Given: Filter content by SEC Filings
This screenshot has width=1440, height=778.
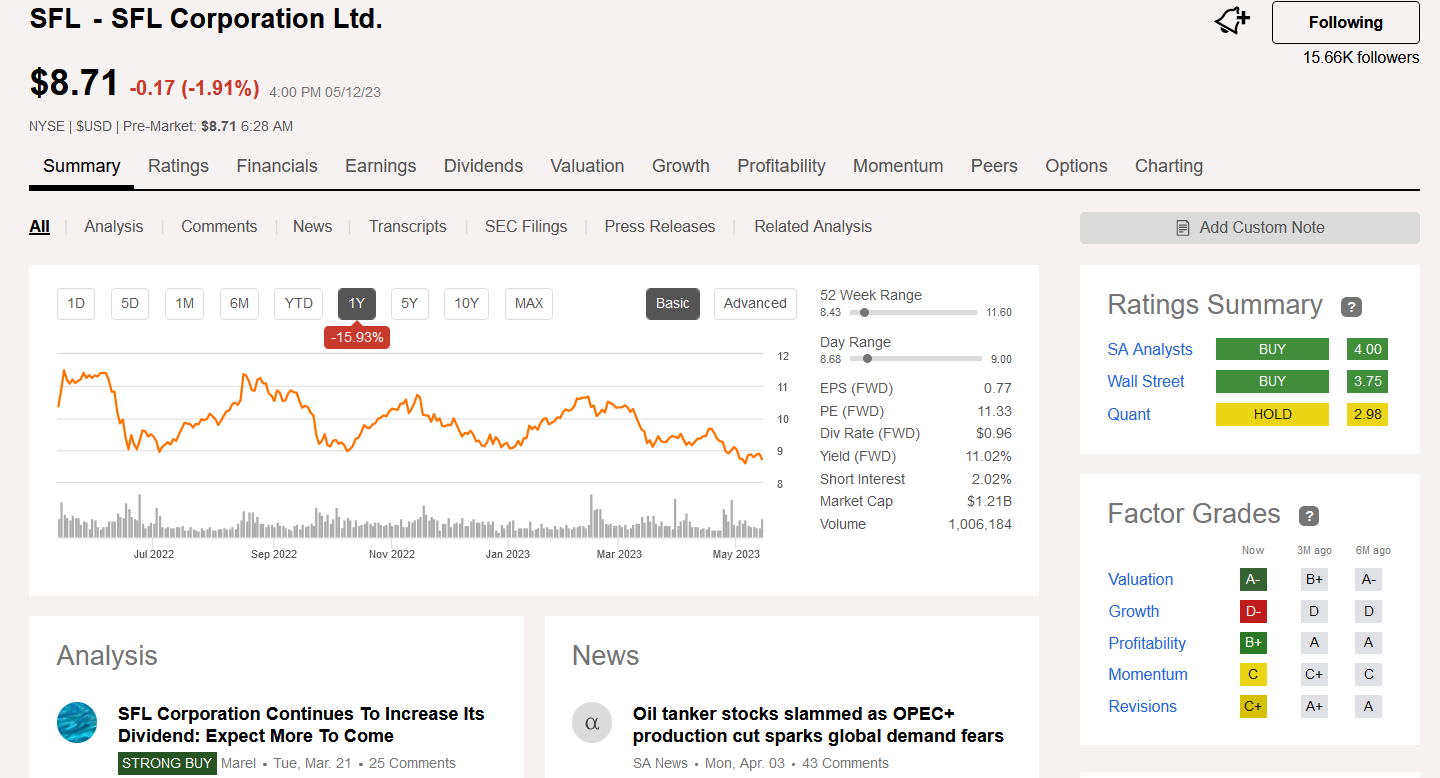Looking at the screenshot, I should 526,227.
